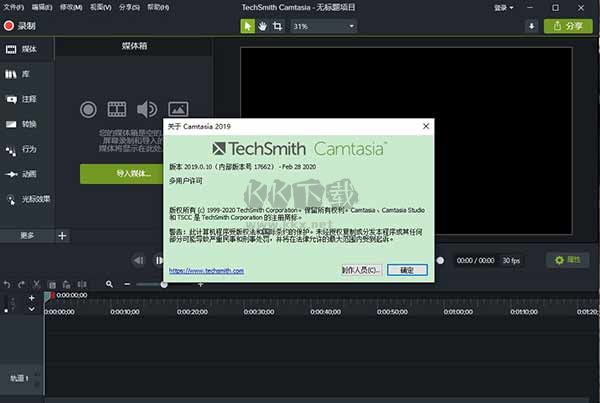600x403 pixels.
Task: Select the 轨道 1 track header
Action: point(21,378)
